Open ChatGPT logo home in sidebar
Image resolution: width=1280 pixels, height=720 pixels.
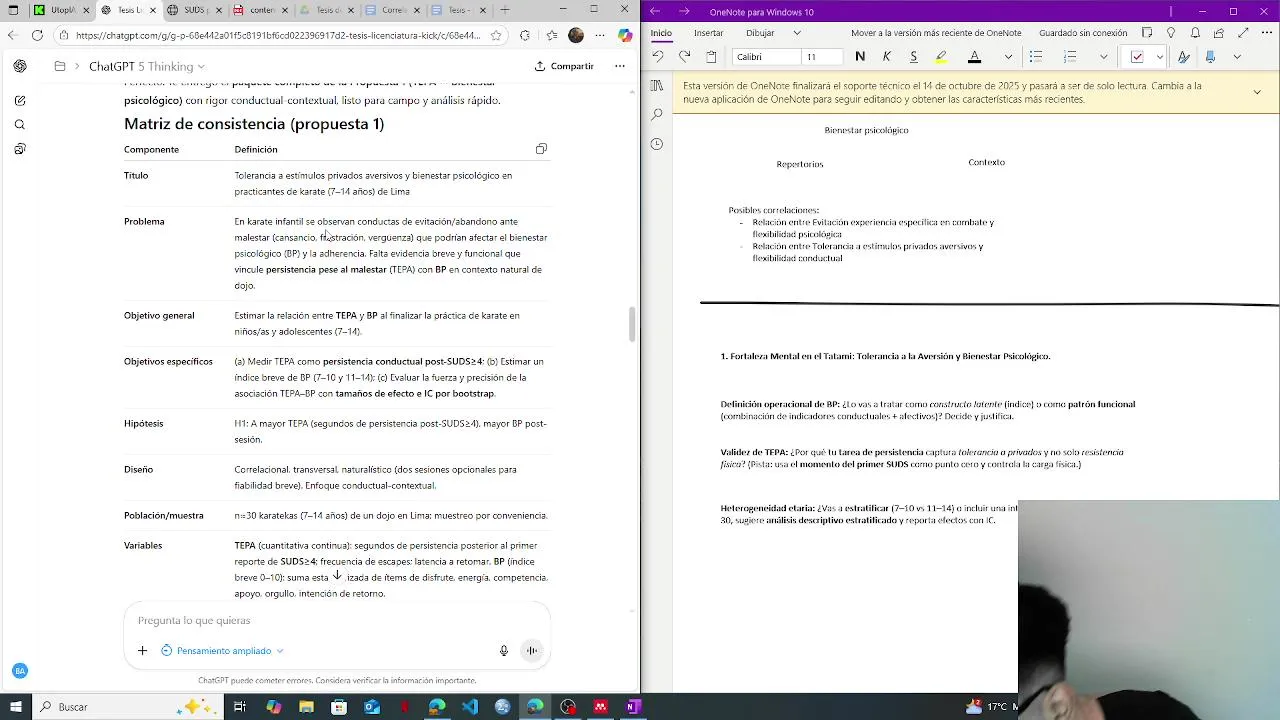(20, 66)
